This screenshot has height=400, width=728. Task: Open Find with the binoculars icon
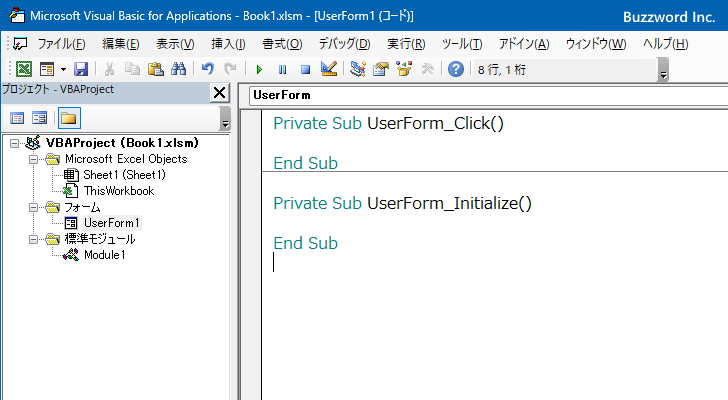[179, 69]
